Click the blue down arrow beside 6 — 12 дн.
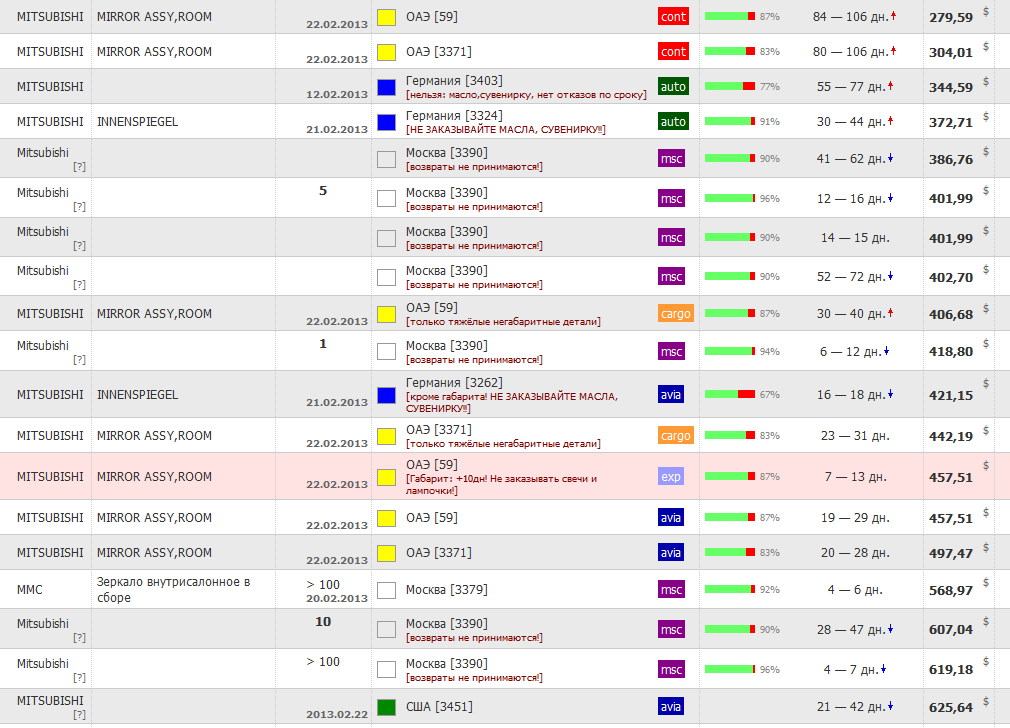Image resolution: width=1010 pixels, height=728 pixels. [886, 350]
